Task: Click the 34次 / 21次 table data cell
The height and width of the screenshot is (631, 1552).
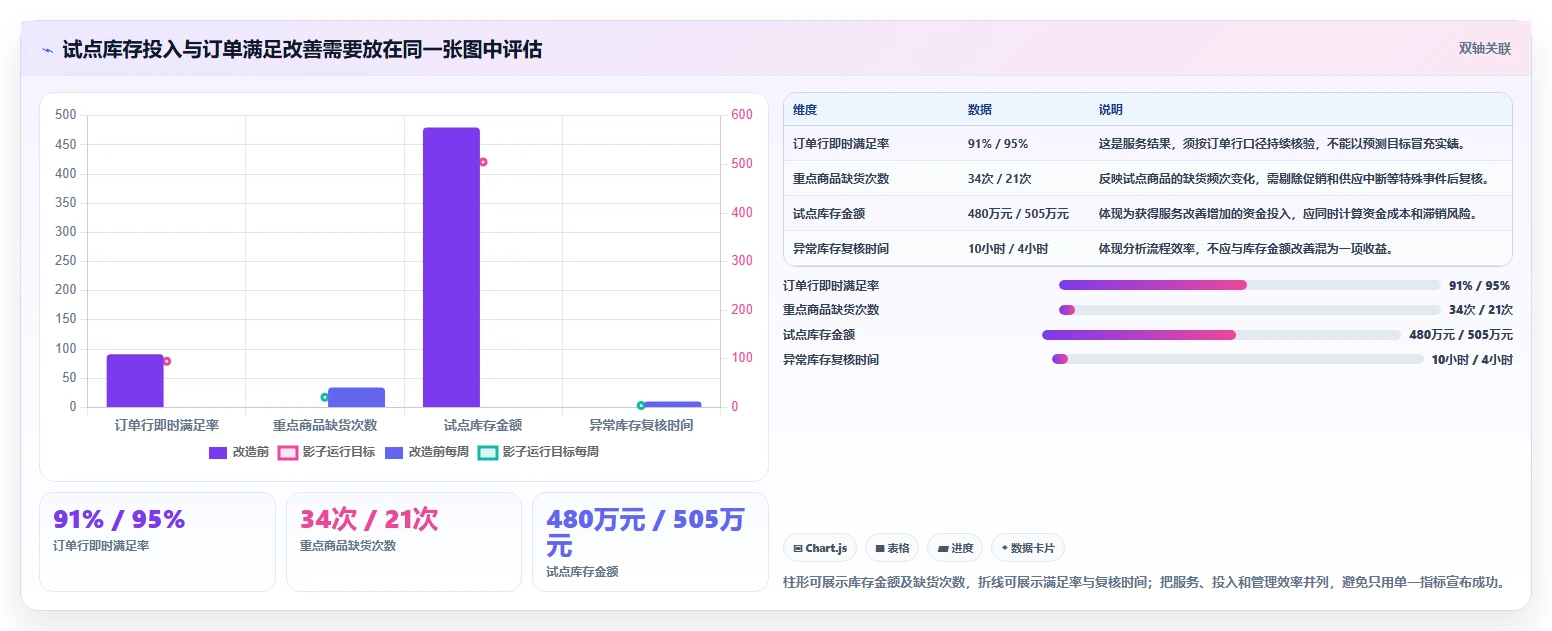Action: coord(1000,179)
